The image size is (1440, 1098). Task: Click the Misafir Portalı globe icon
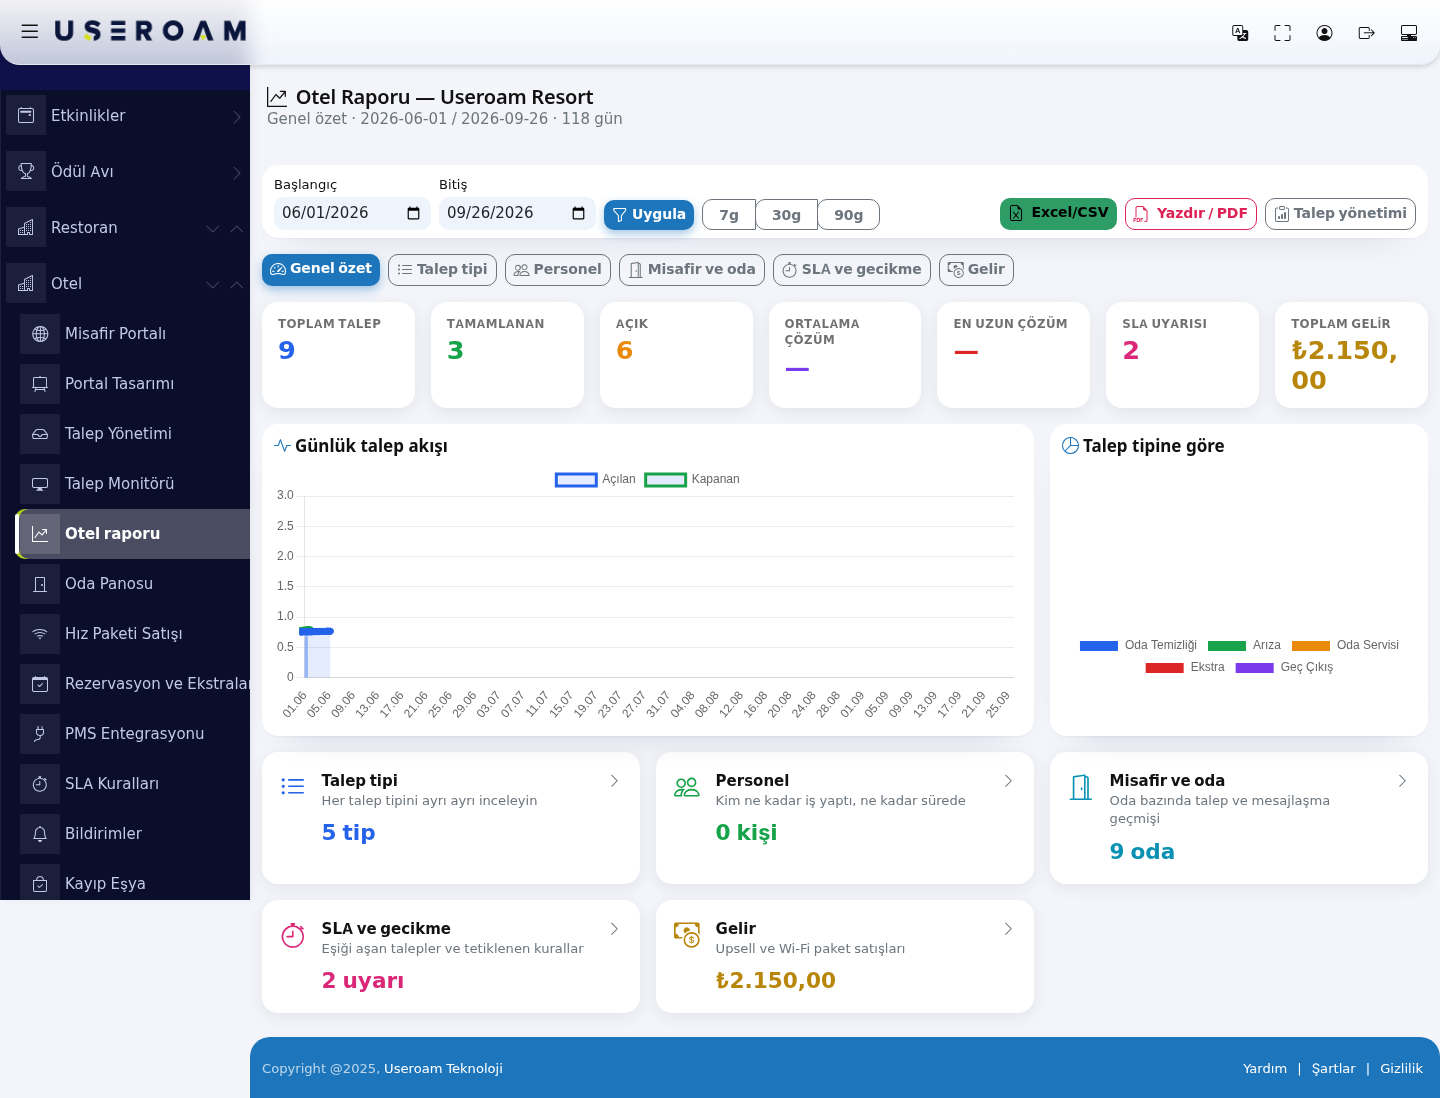(40, 334)
